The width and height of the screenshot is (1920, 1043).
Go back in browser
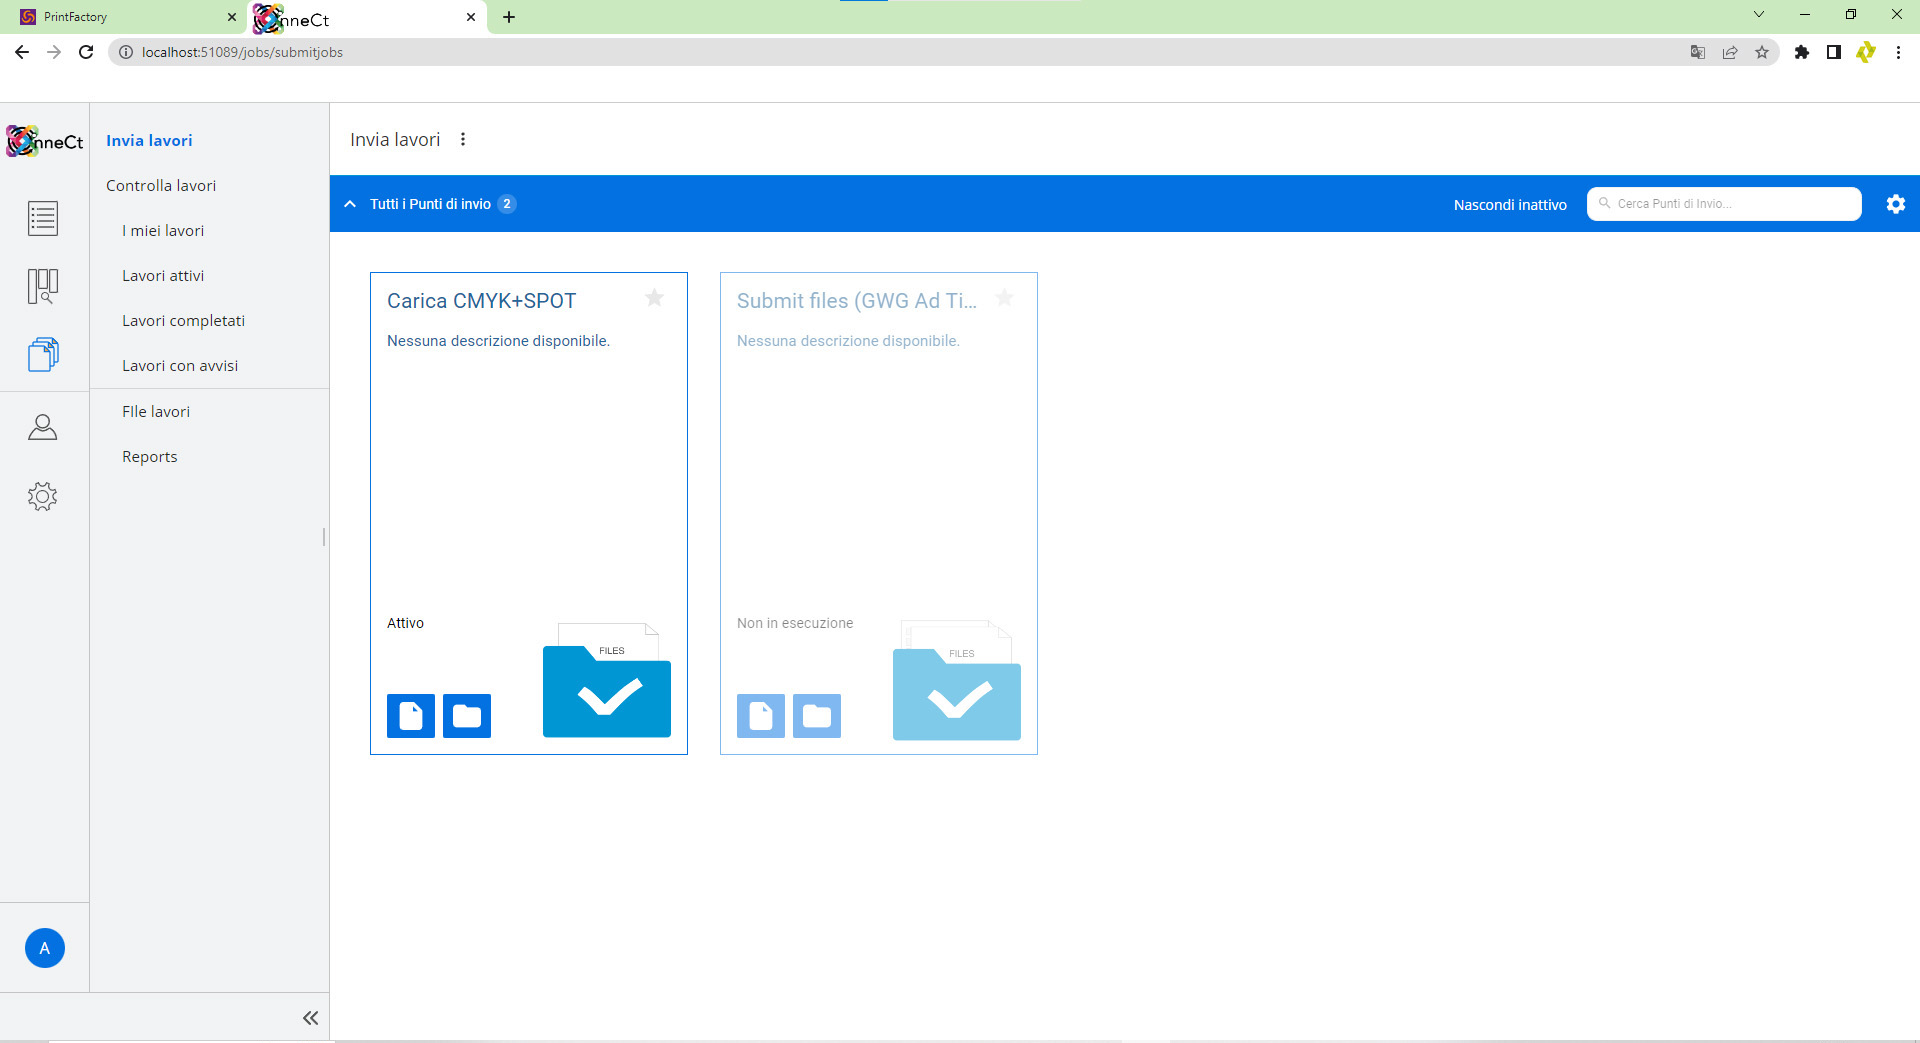pos(22,52)
